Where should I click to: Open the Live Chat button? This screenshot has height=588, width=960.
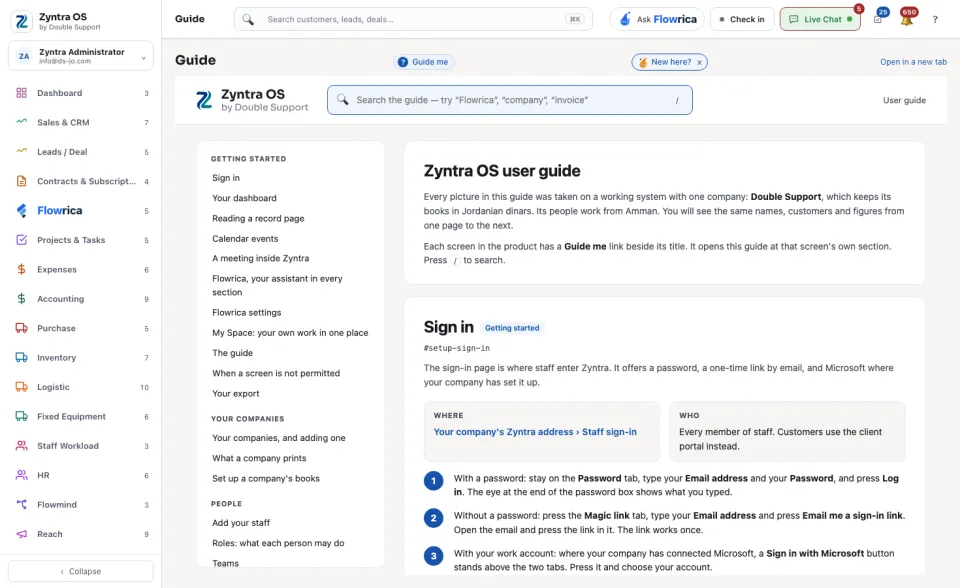(x=820, y=19)
